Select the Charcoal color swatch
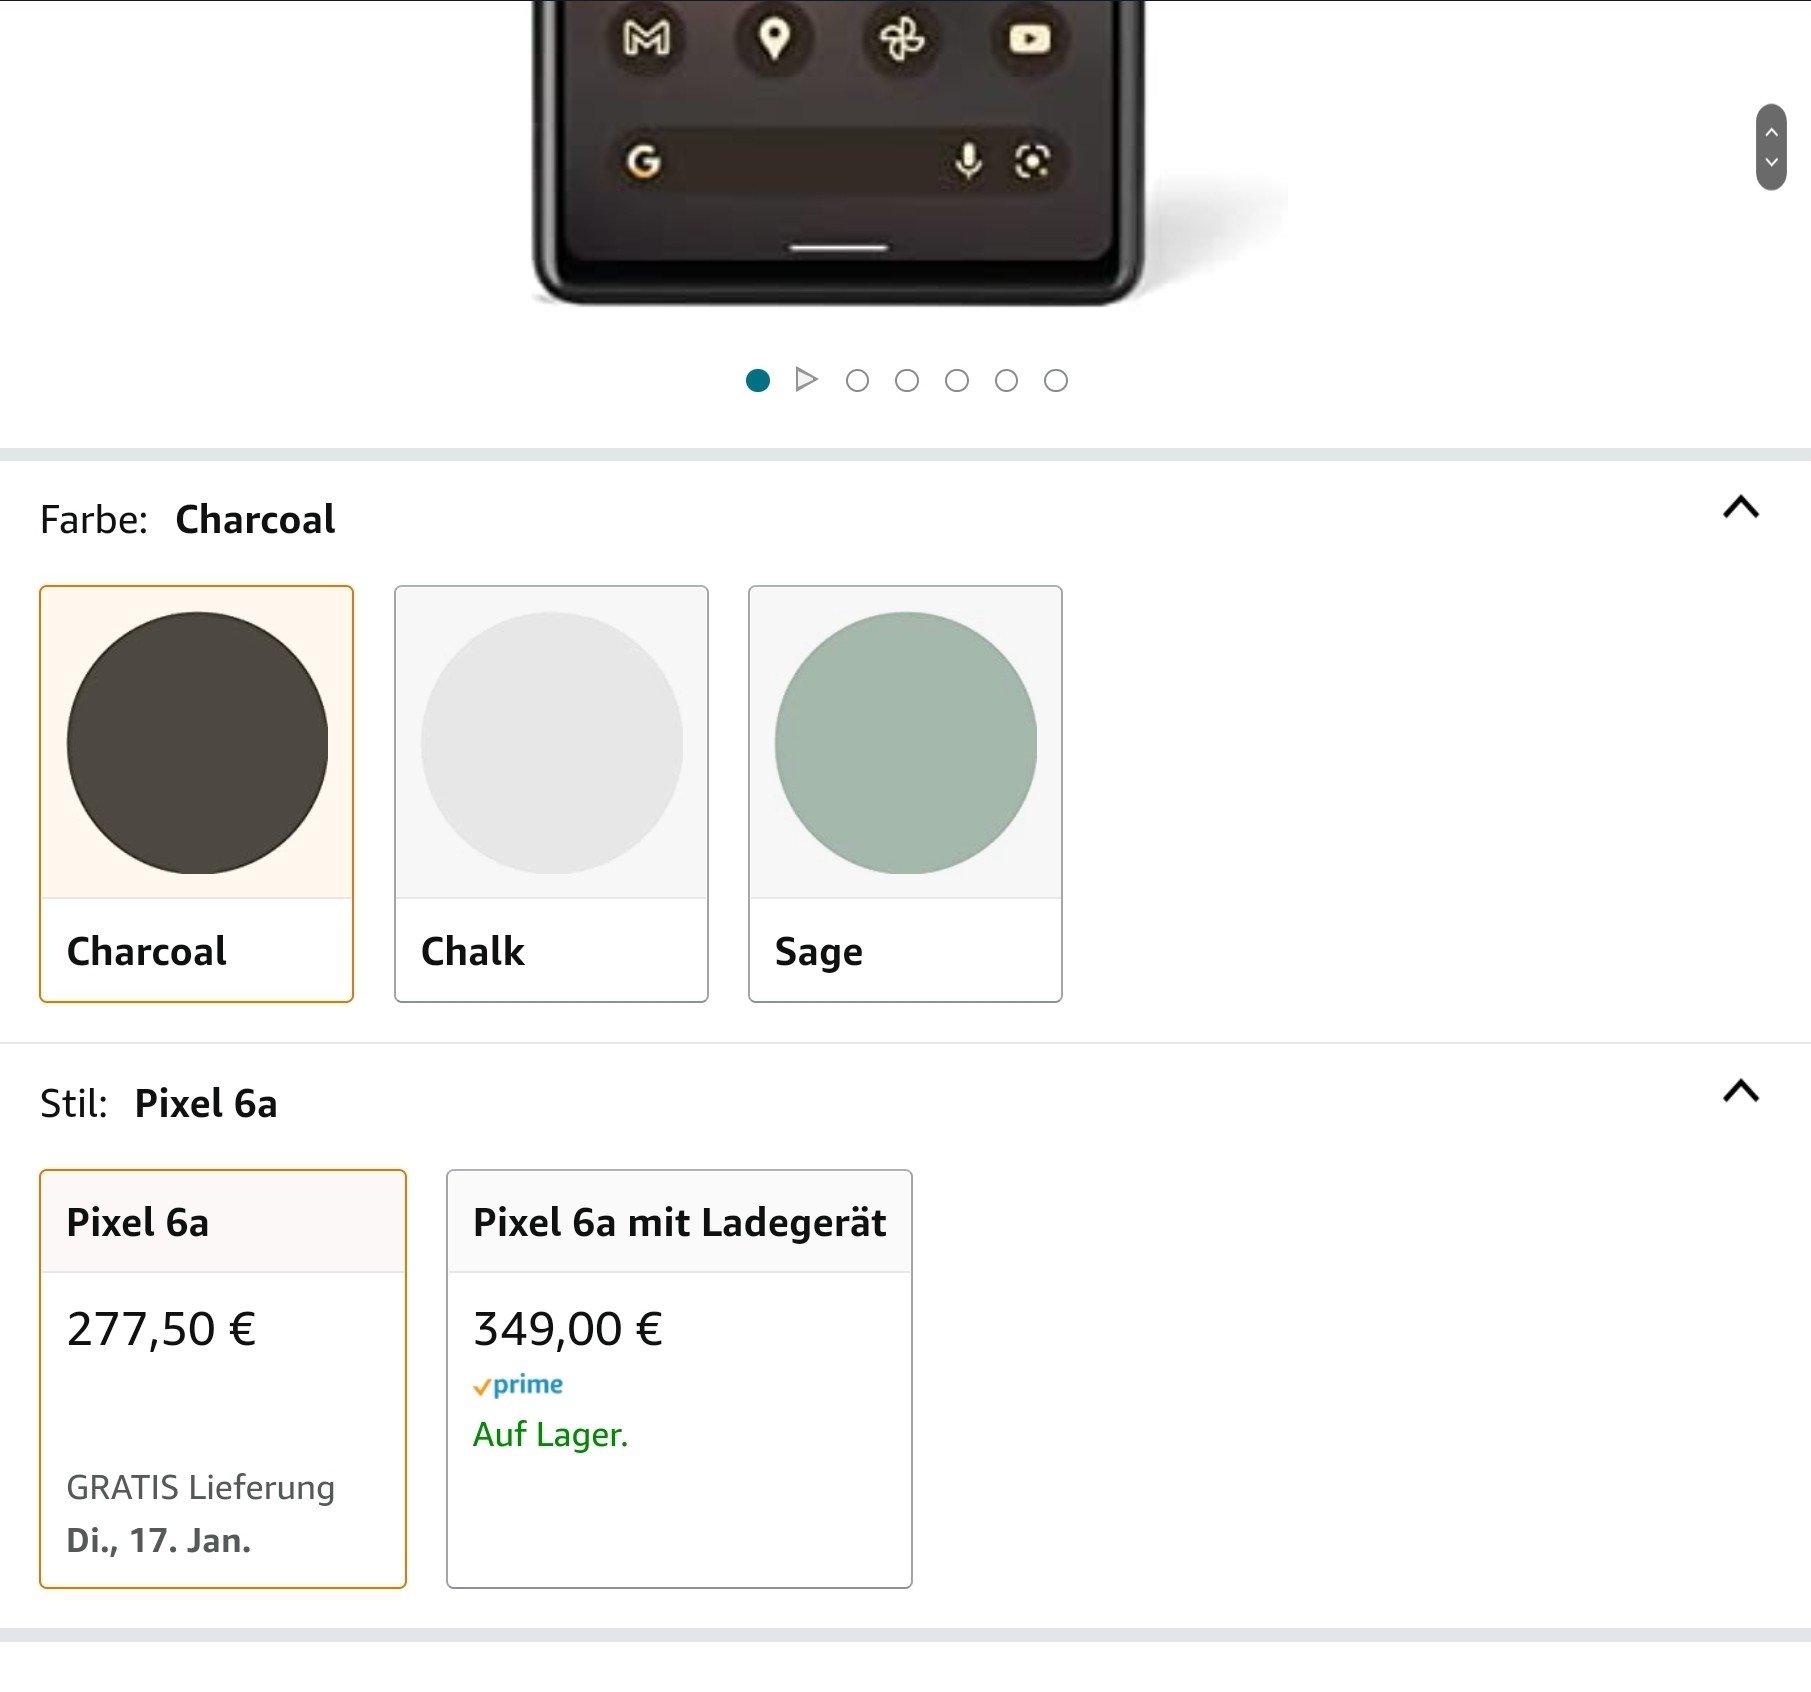This screenshot has height=1692, width=1811. [197, 793]
